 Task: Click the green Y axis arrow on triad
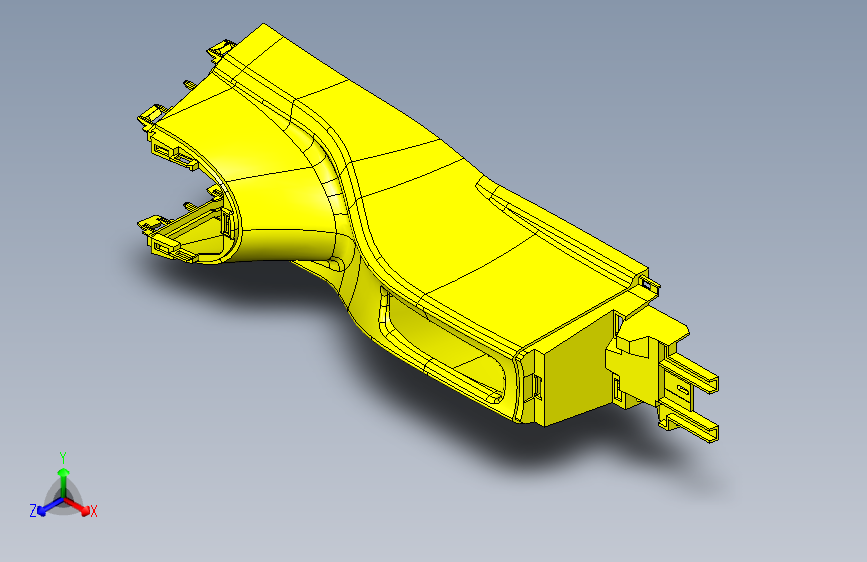coord(64,482)
